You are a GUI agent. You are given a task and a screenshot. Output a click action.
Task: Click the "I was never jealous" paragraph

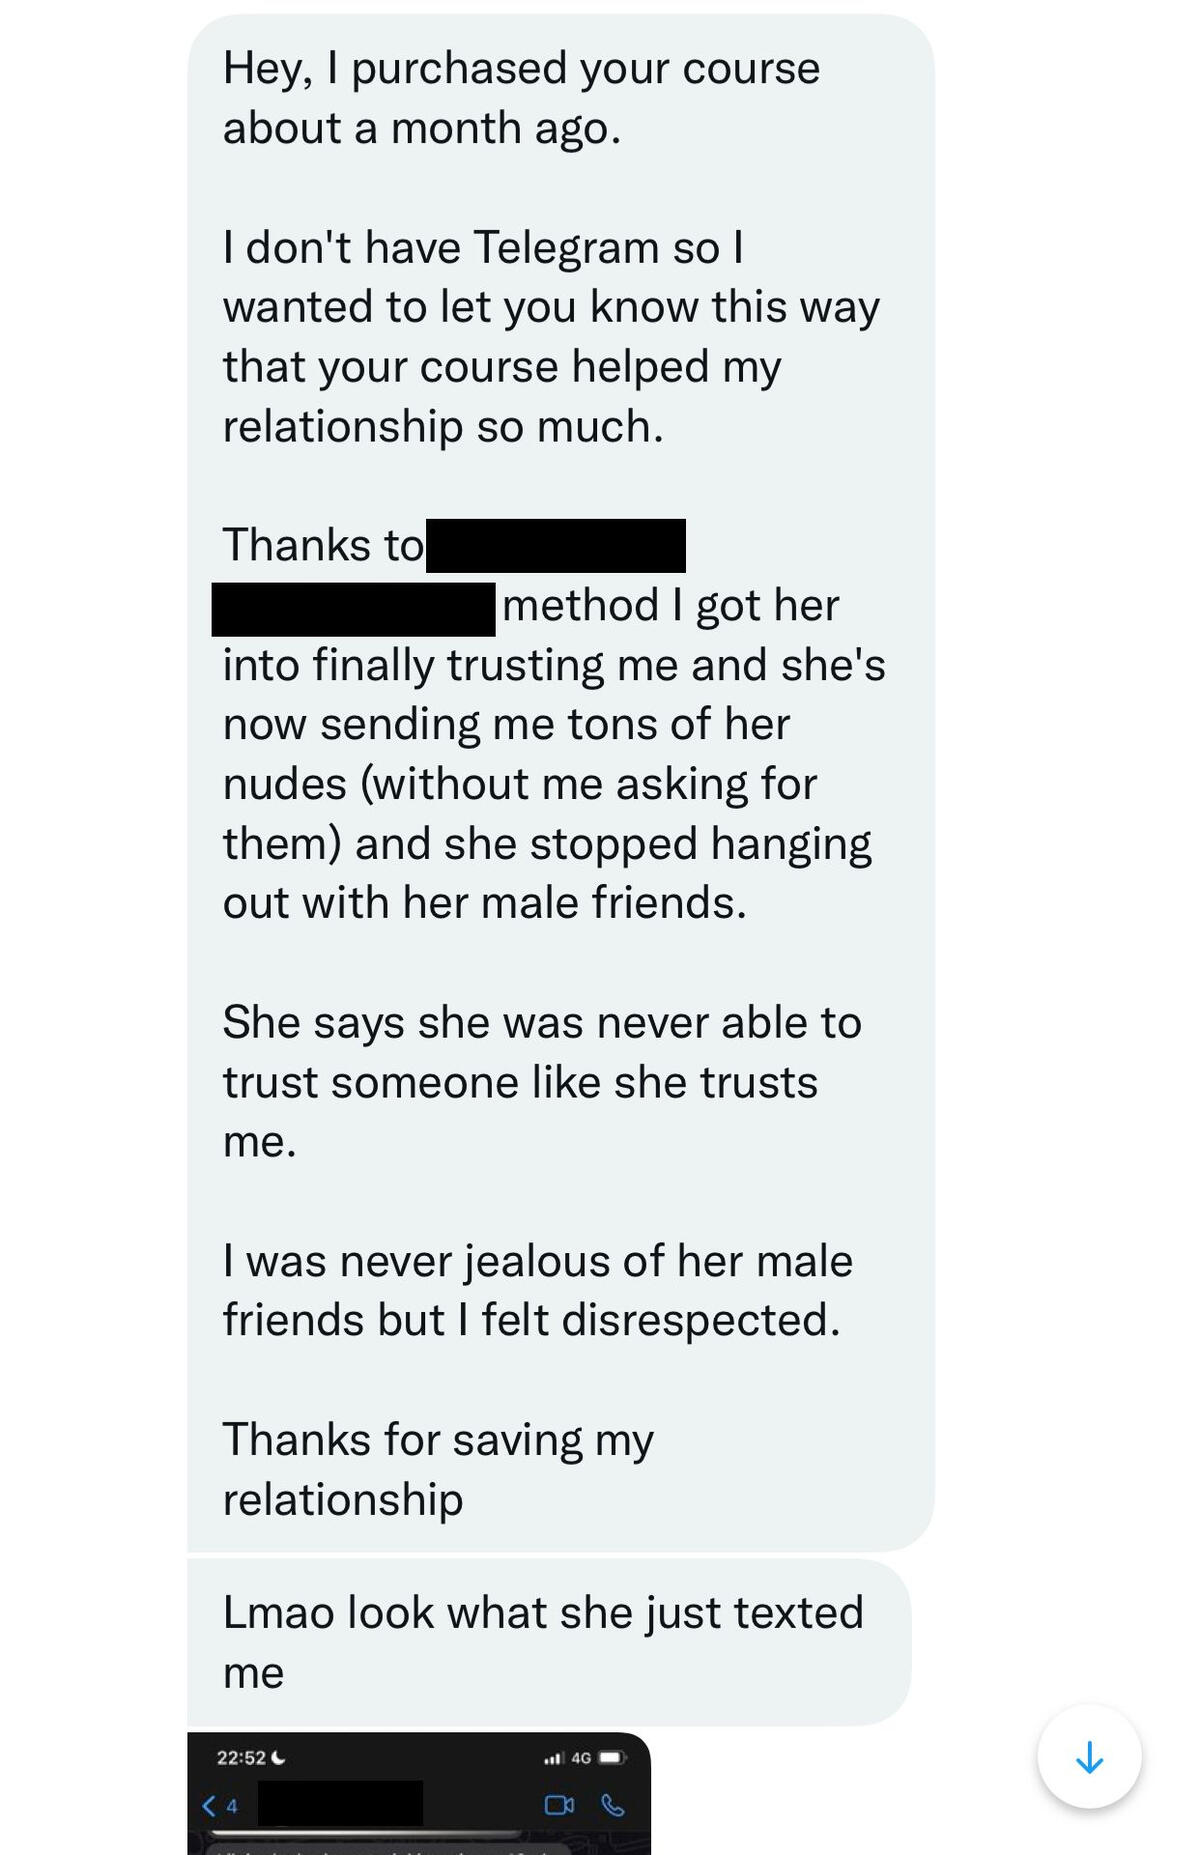pos(537,1290)
